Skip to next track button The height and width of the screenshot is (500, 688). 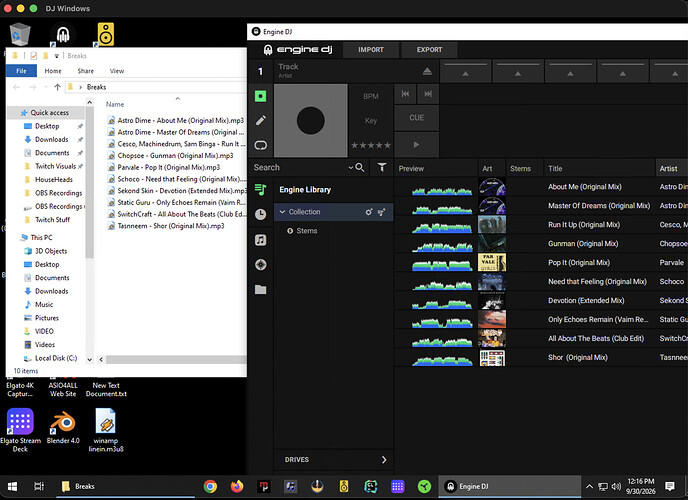(428, 94)
